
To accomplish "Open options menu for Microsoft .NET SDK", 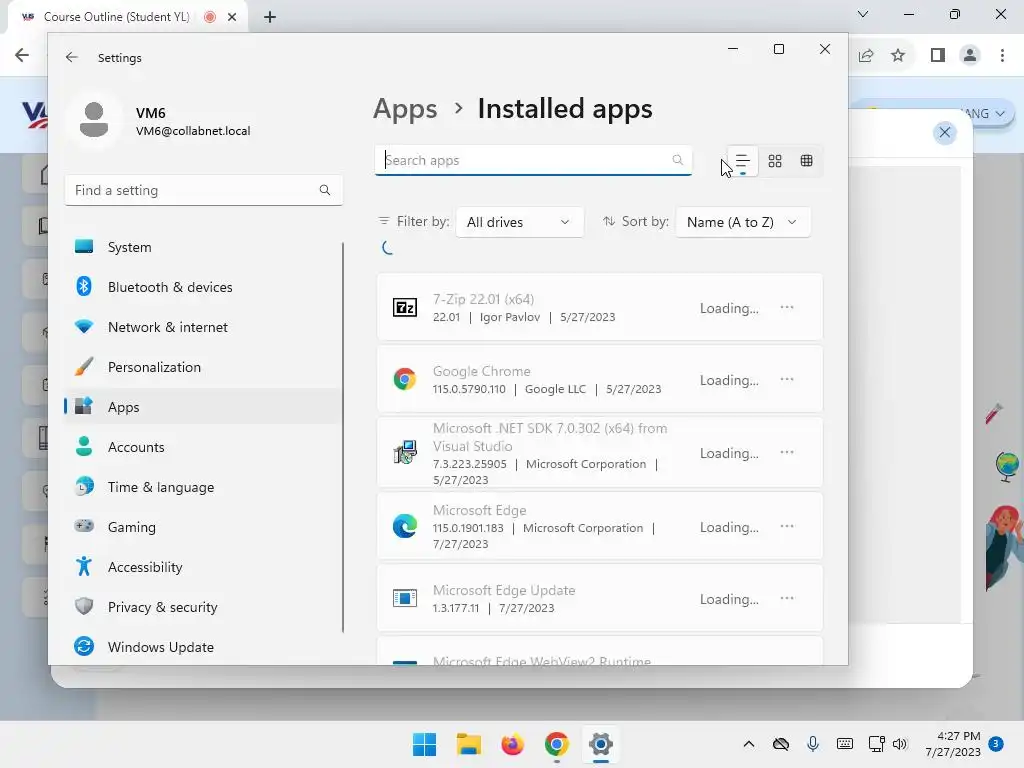I will pyautogui.click(x=787, y=453).
